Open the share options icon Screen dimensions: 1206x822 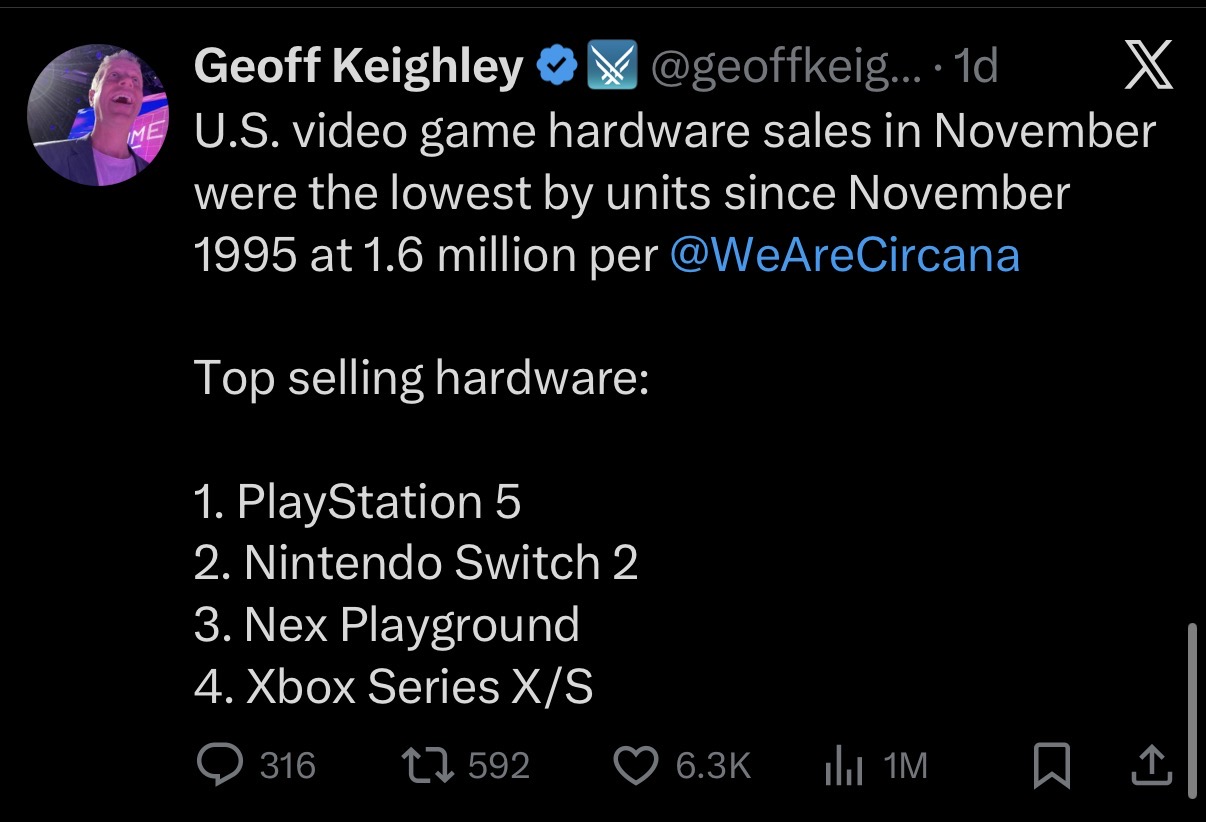coord(1150,766)
